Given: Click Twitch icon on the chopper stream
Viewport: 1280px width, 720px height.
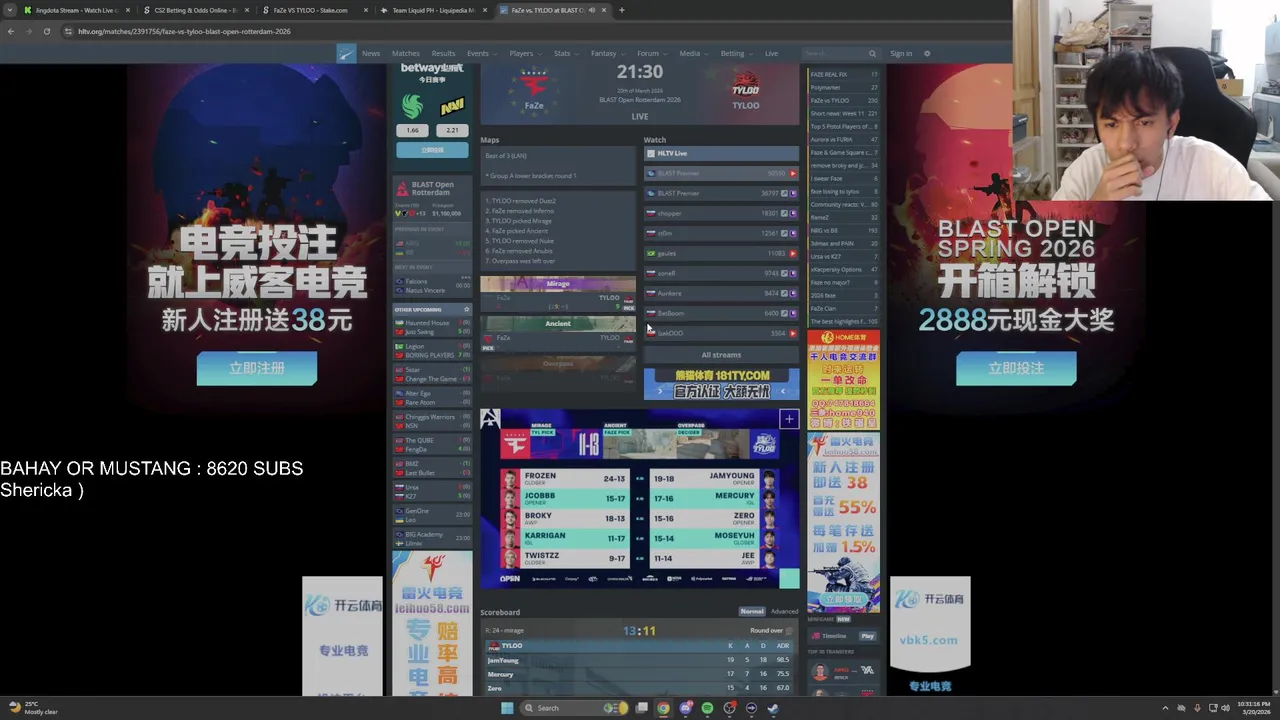Looking at the screenshot, I should click(793, 213).
